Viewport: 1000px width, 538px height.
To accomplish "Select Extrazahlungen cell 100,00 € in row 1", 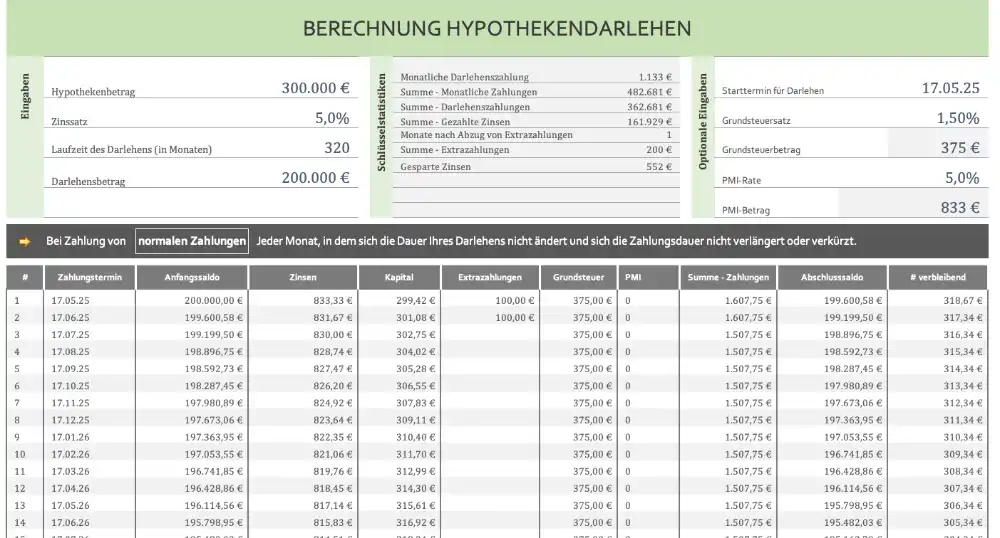I will [x=515, y=300].
